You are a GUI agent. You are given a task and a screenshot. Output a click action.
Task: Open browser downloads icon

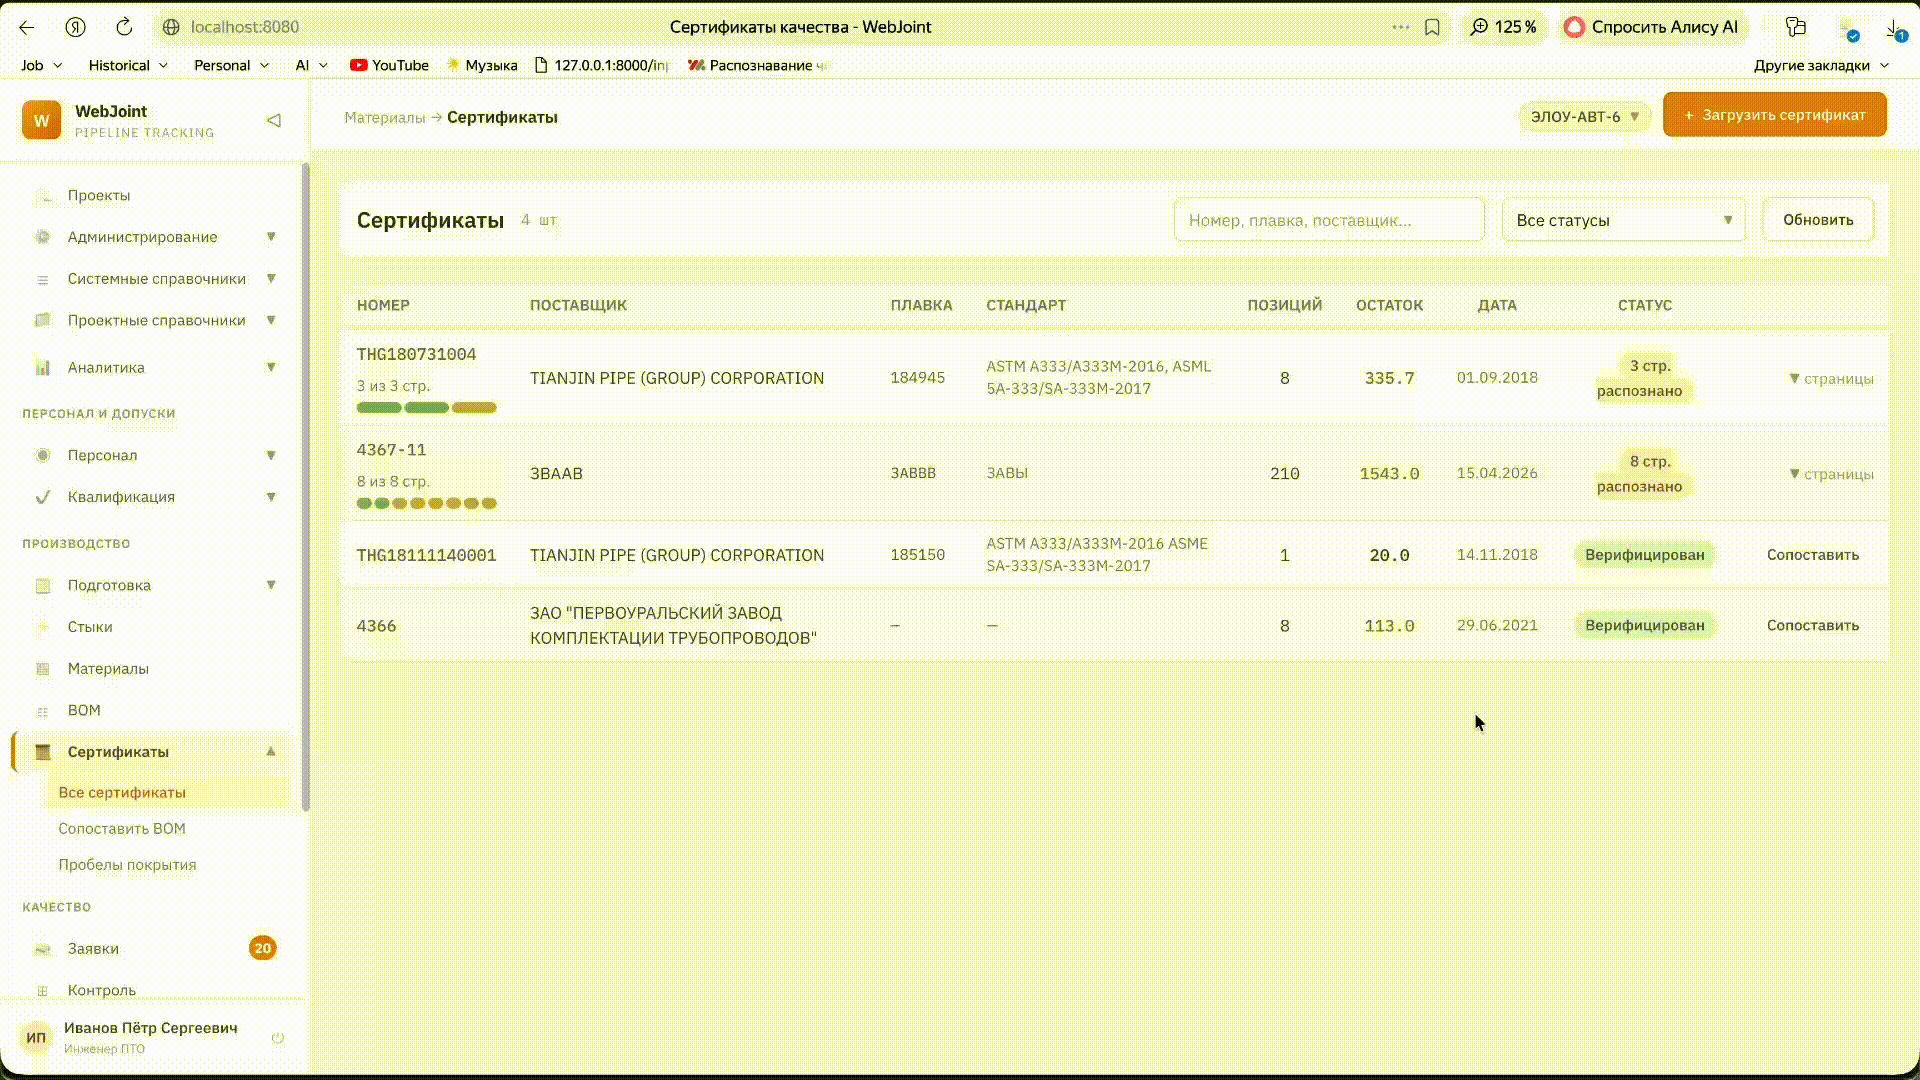tap(1895, 29)
